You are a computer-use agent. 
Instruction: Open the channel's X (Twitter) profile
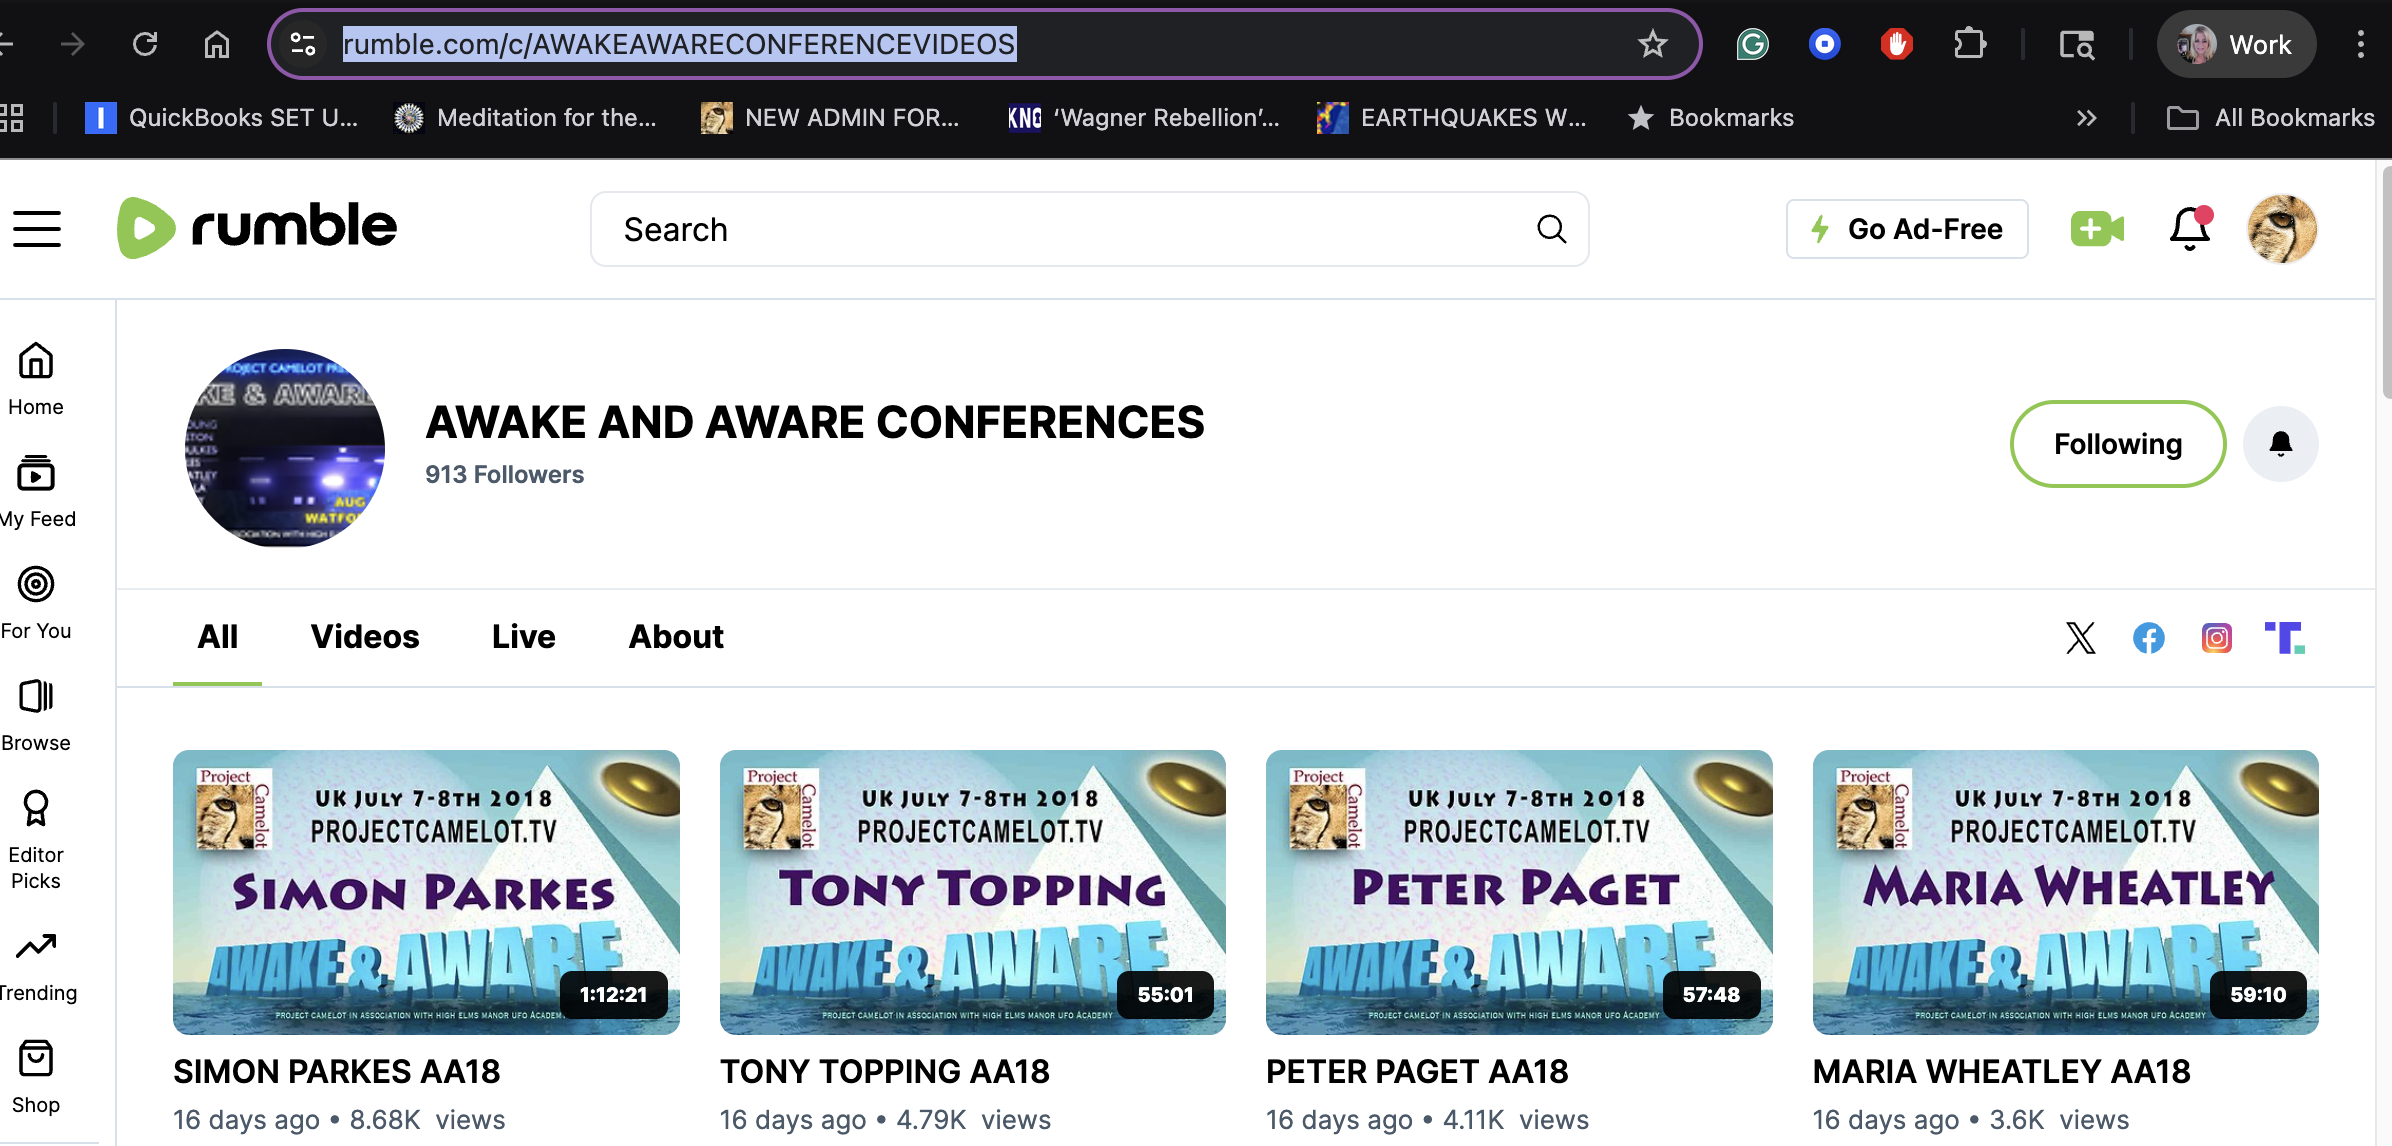click(2080, 637)
